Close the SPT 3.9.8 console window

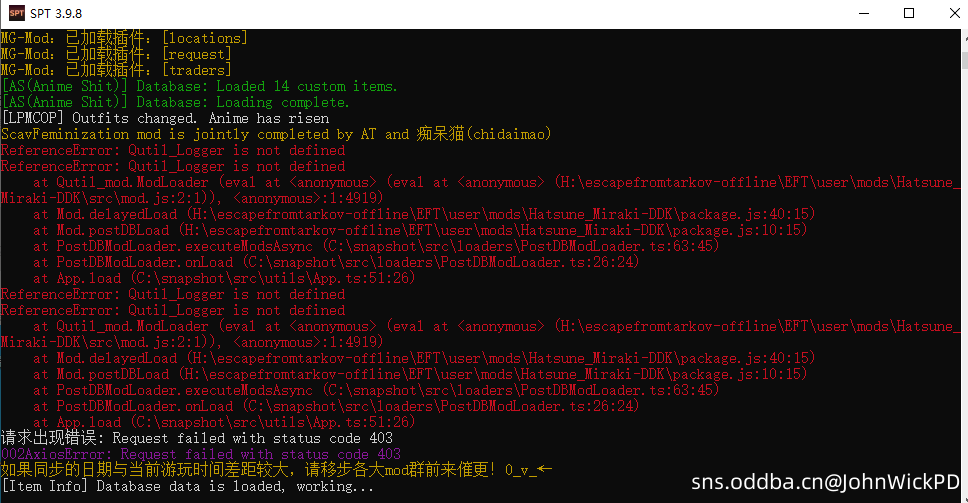[x=954, y=13]
